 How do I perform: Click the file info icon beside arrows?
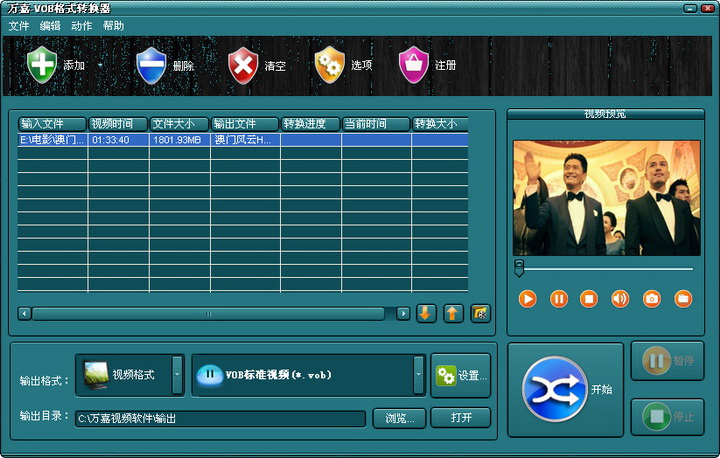[x=480, y=314]
